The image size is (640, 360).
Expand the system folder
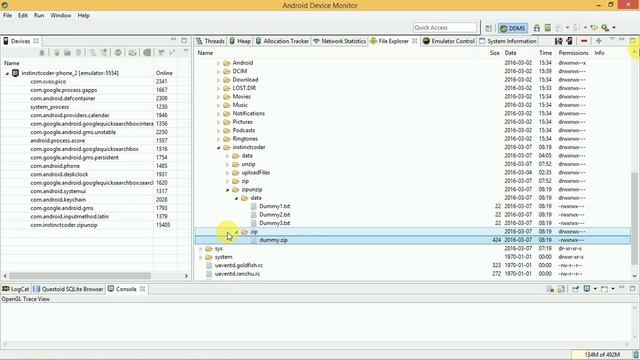point(200,257)
